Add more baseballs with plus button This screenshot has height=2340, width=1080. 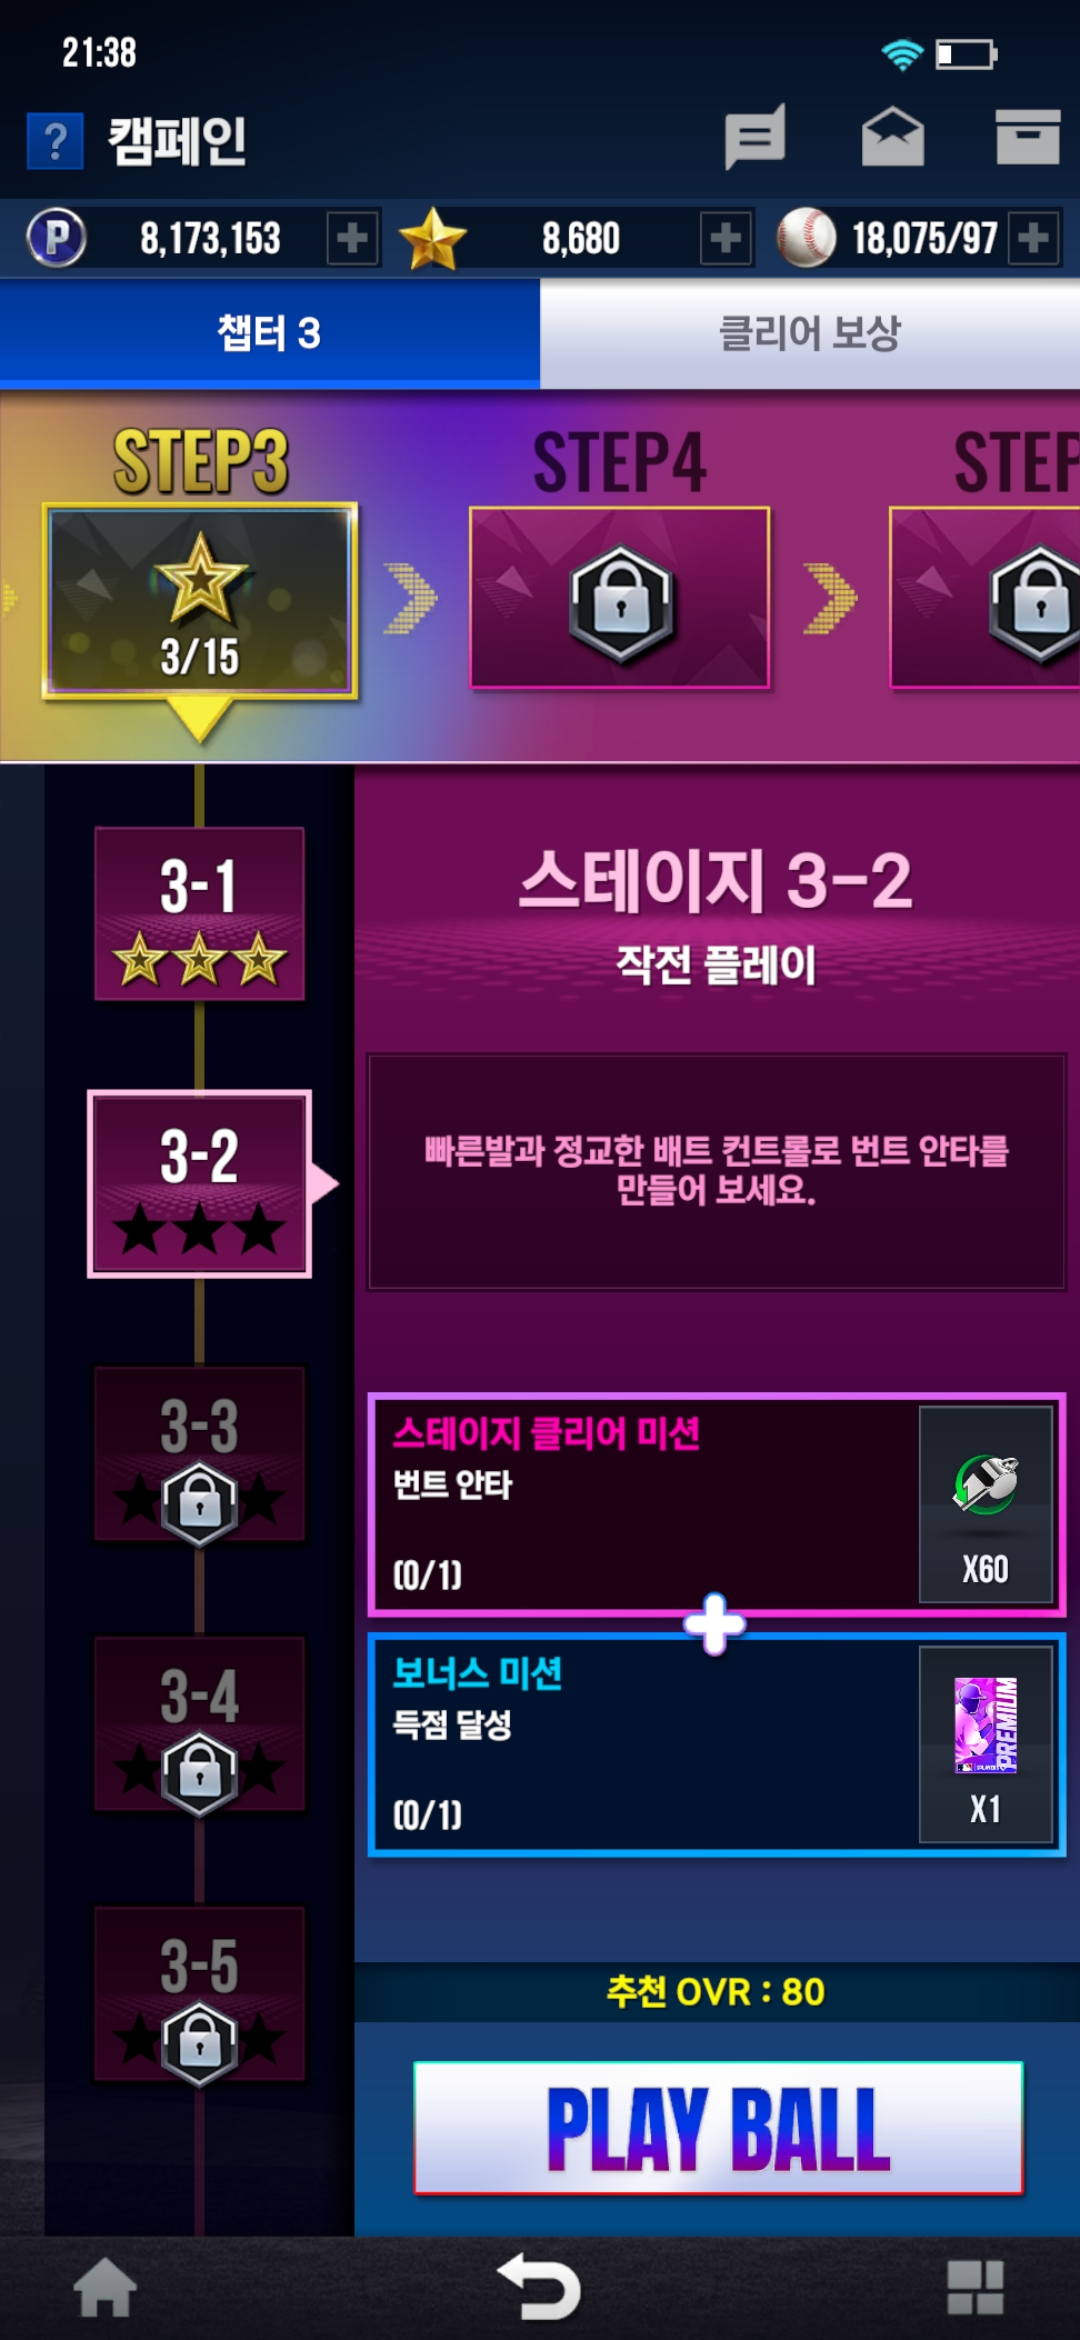pos(1034,238)
